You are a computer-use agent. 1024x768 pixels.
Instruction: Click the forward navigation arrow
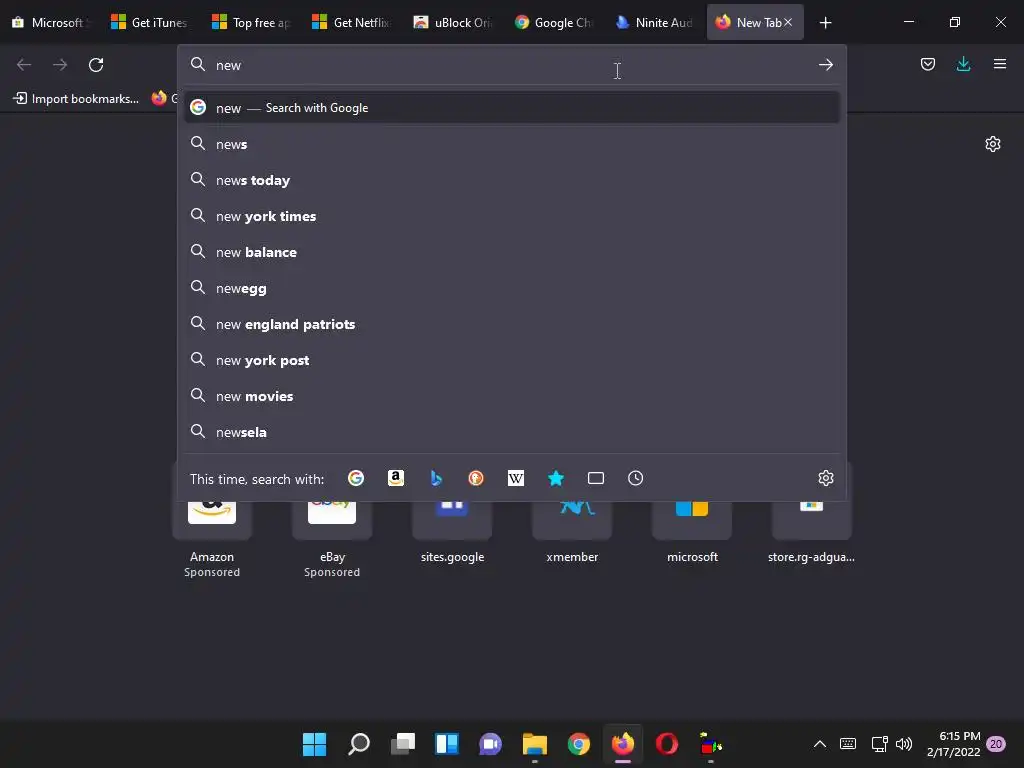60,65
